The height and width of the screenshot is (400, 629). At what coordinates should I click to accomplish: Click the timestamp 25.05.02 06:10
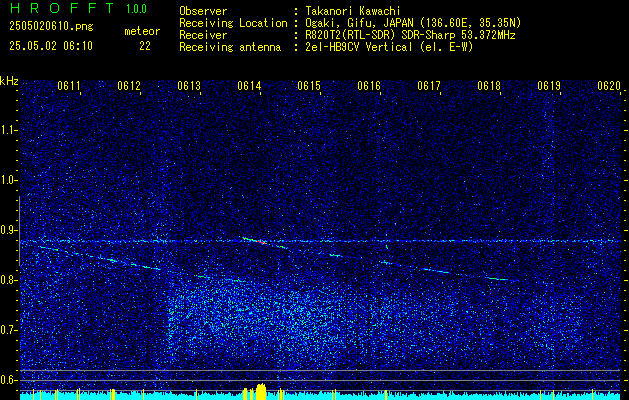(51, 46)
